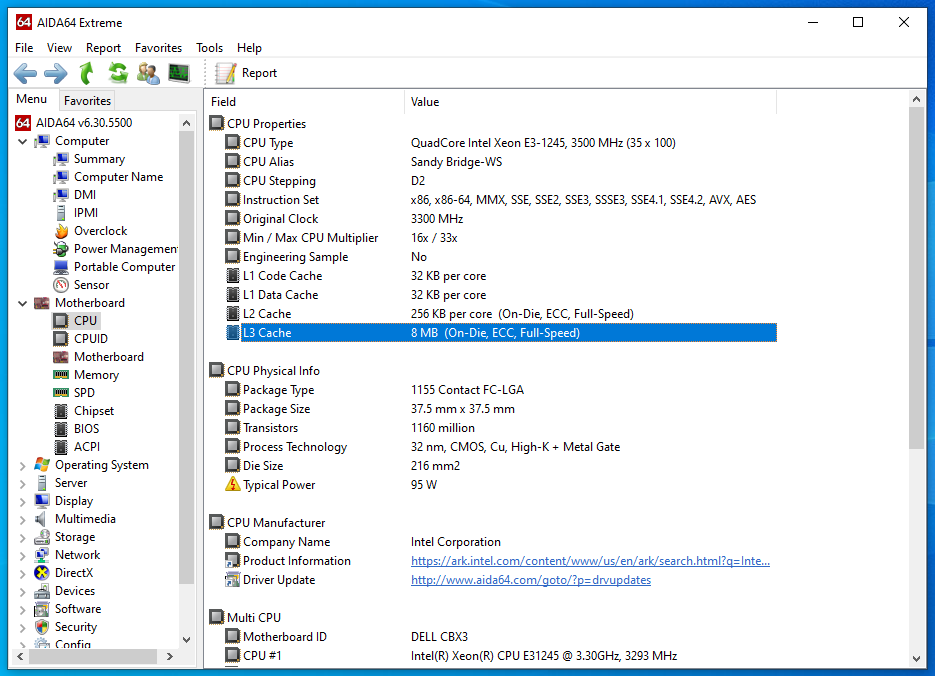Open the Intel ARK product information link

pos(590,561)
